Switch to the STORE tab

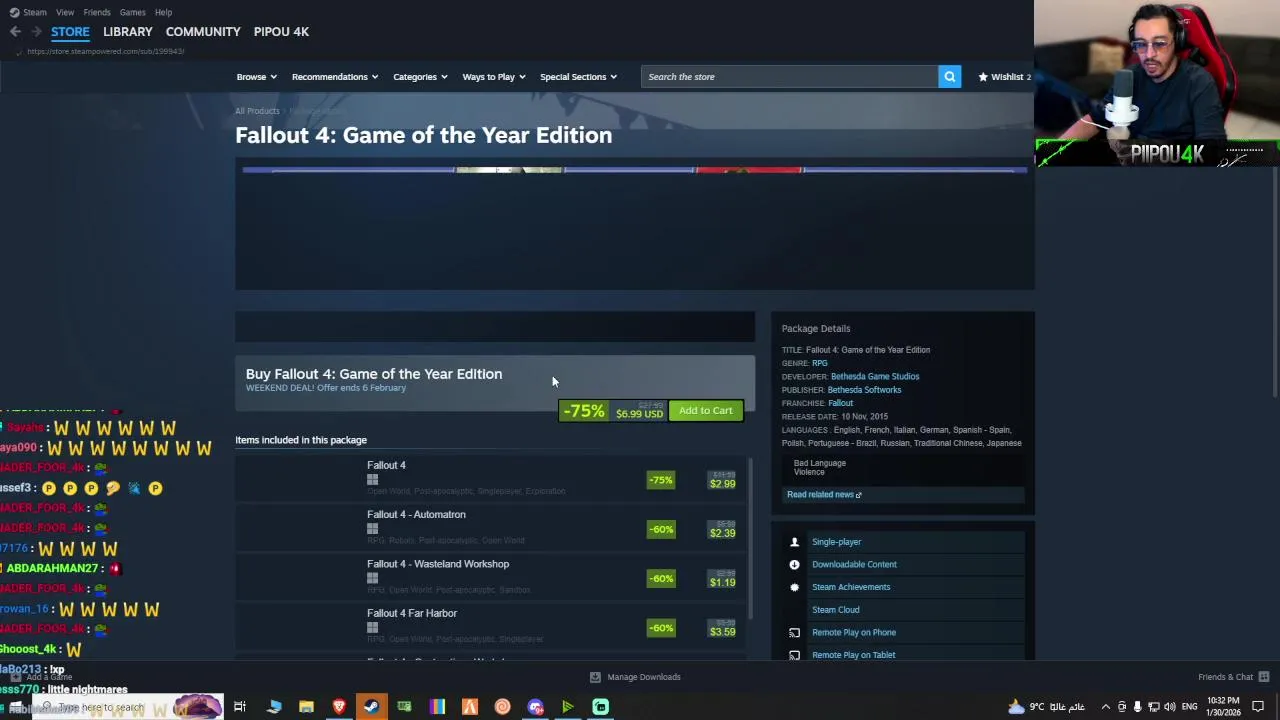(x=70, y=32)
